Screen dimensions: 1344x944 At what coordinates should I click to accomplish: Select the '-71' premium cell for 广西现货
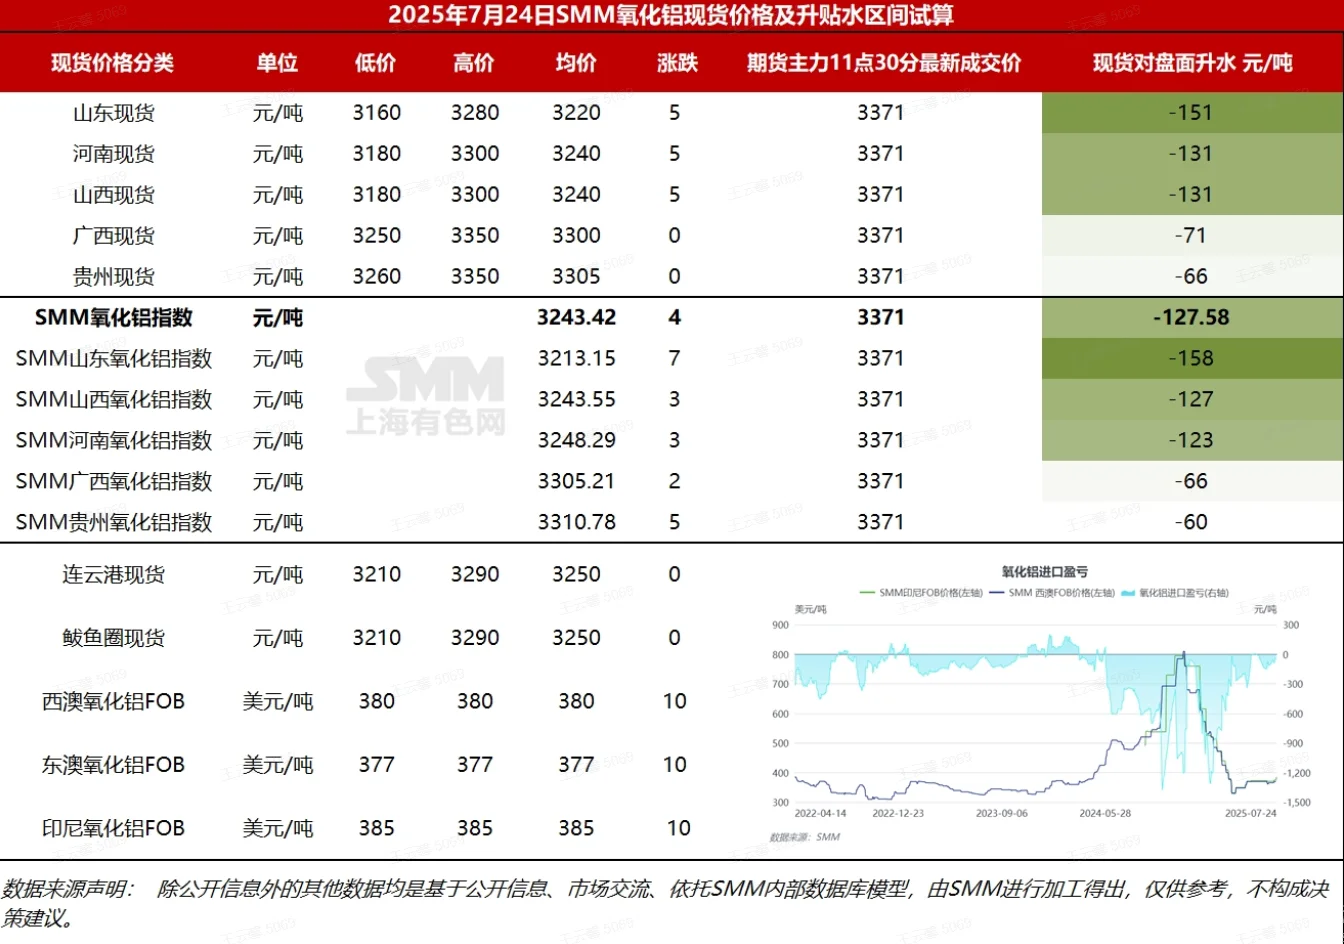(x=1191, y=236)
